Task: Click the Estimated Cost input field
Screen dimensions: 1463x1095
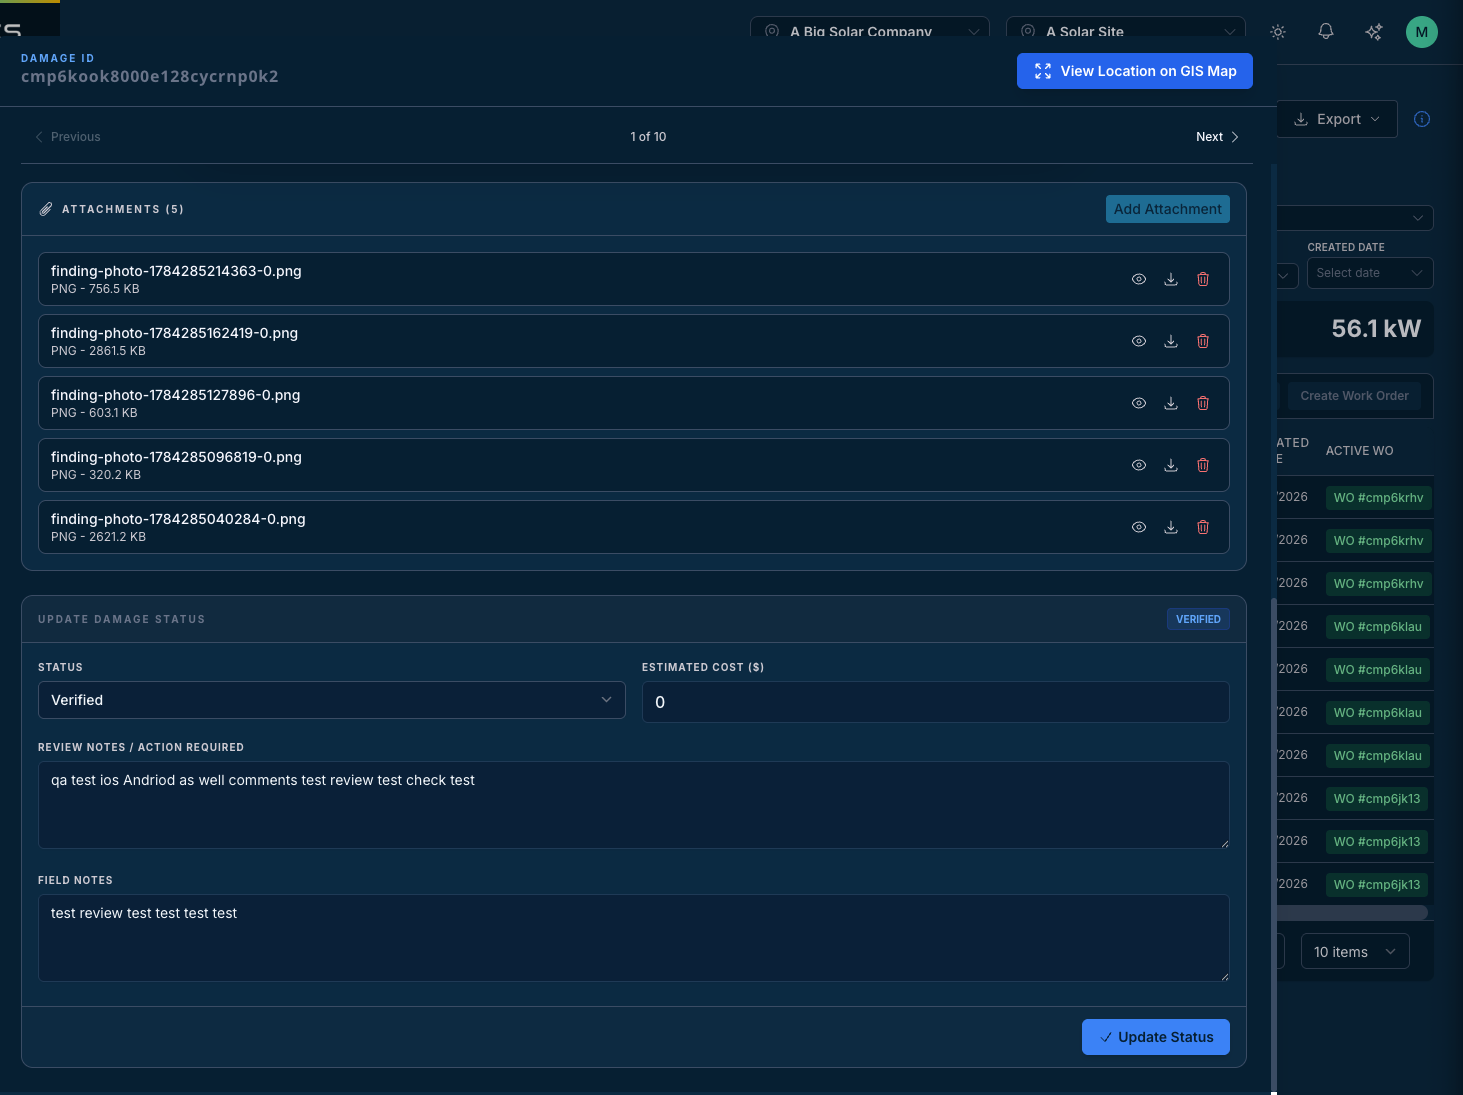Action: click(936, 702)
